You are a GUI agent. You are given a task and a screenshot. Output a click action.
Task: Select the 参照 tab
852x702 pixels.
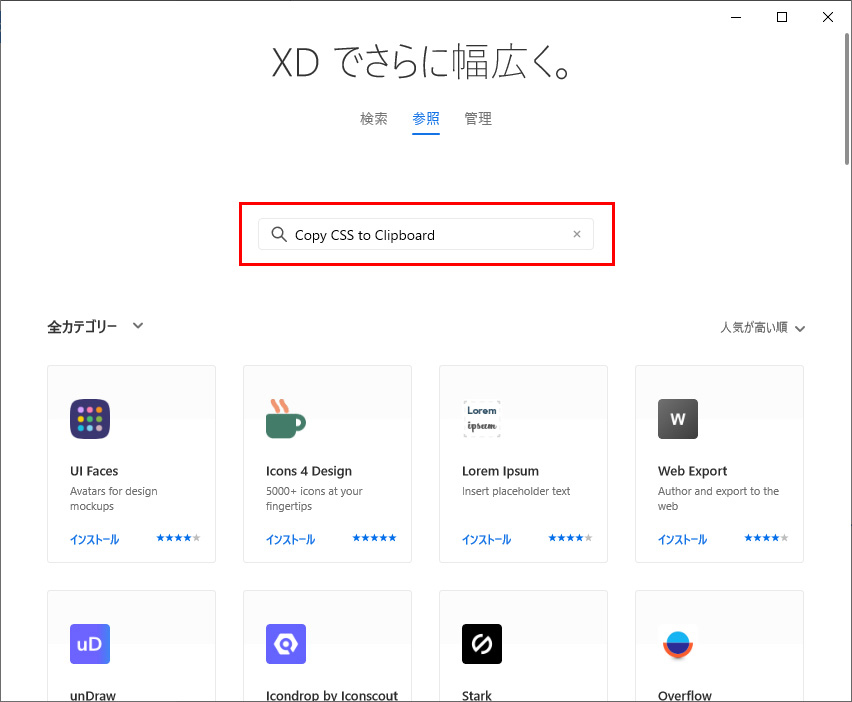pyautogui.click(x=426, y=118)
